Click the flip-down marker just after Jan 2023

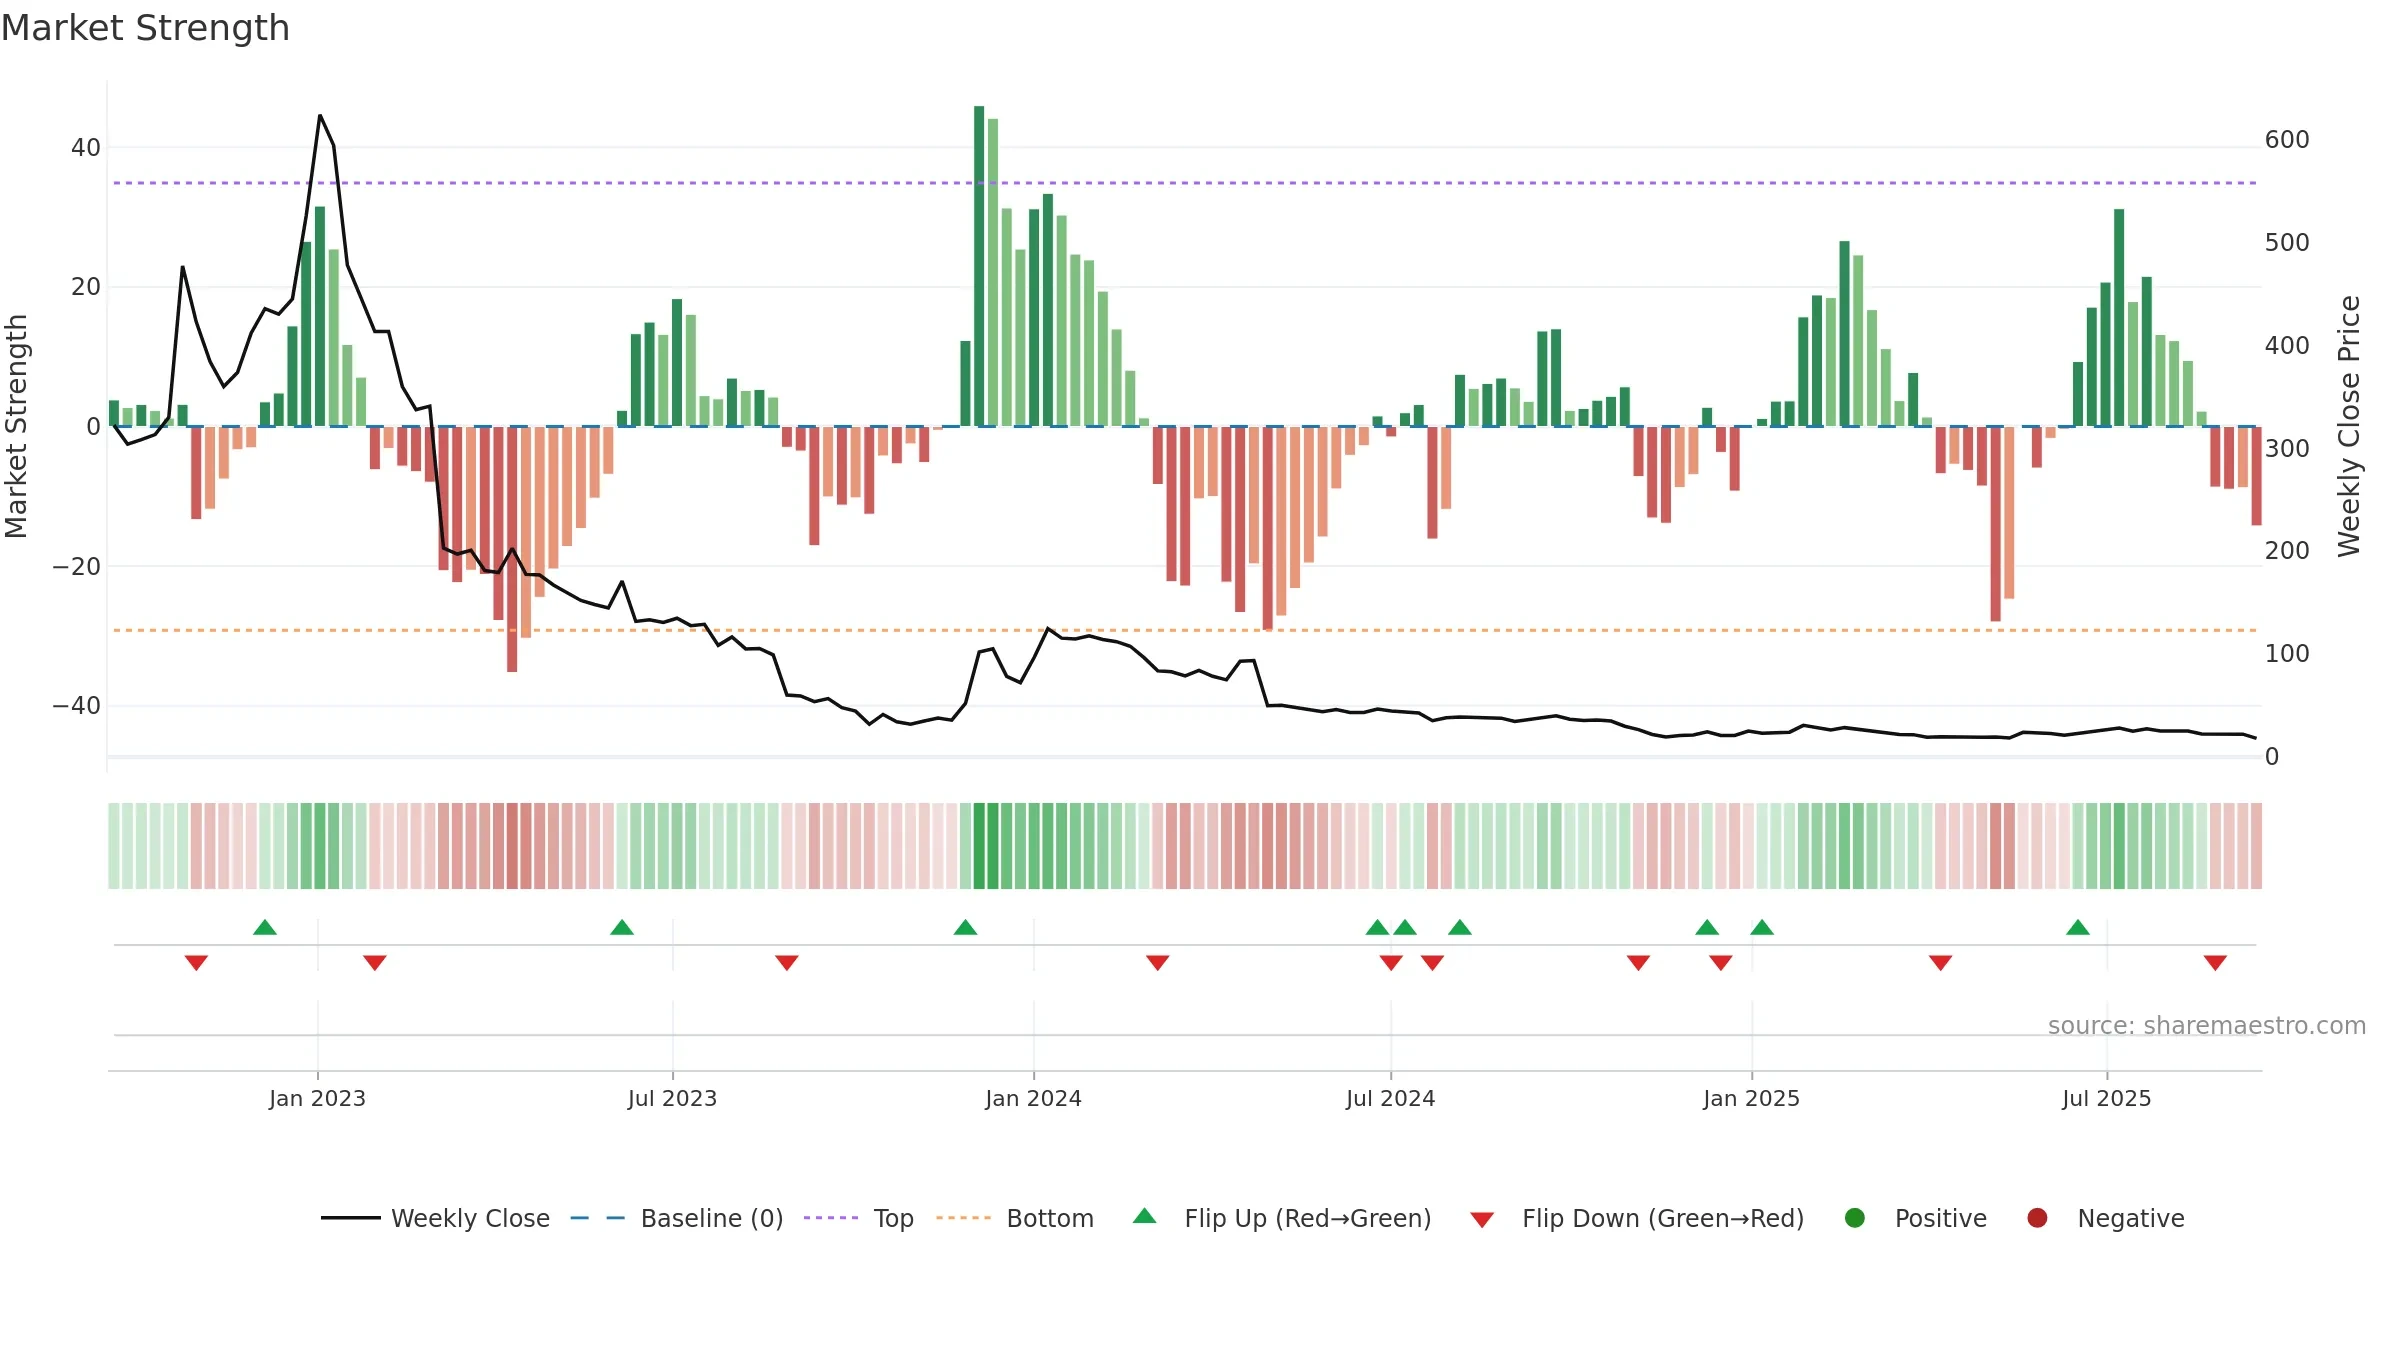pos(375,962)
